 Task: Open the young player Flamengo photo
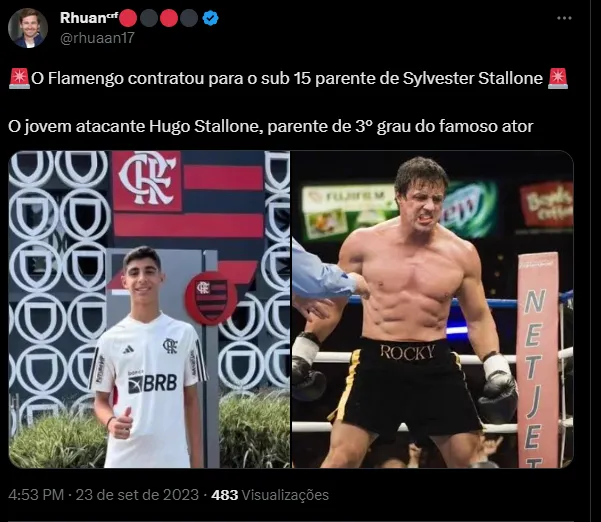tap(149, 309)
